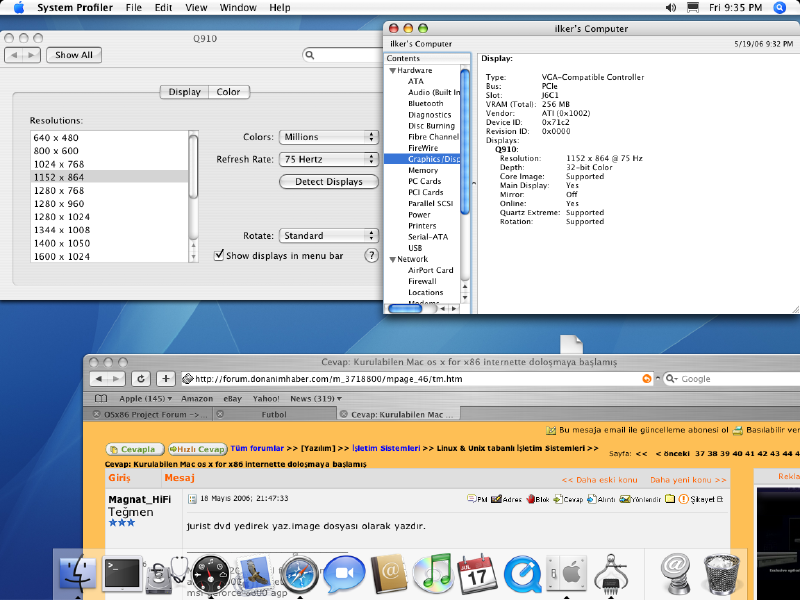The height and width of the screenshot is (600, 800).
Task: Collapse the Hardware tree section
Action: pyautogui.click(x=392, y=70)
